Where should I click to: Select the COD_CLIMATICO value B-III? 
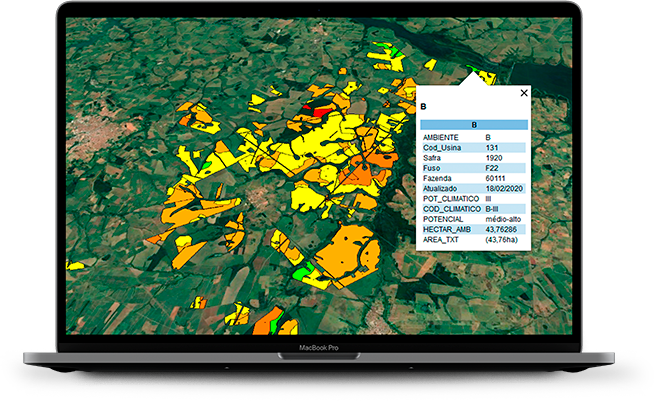492,209
